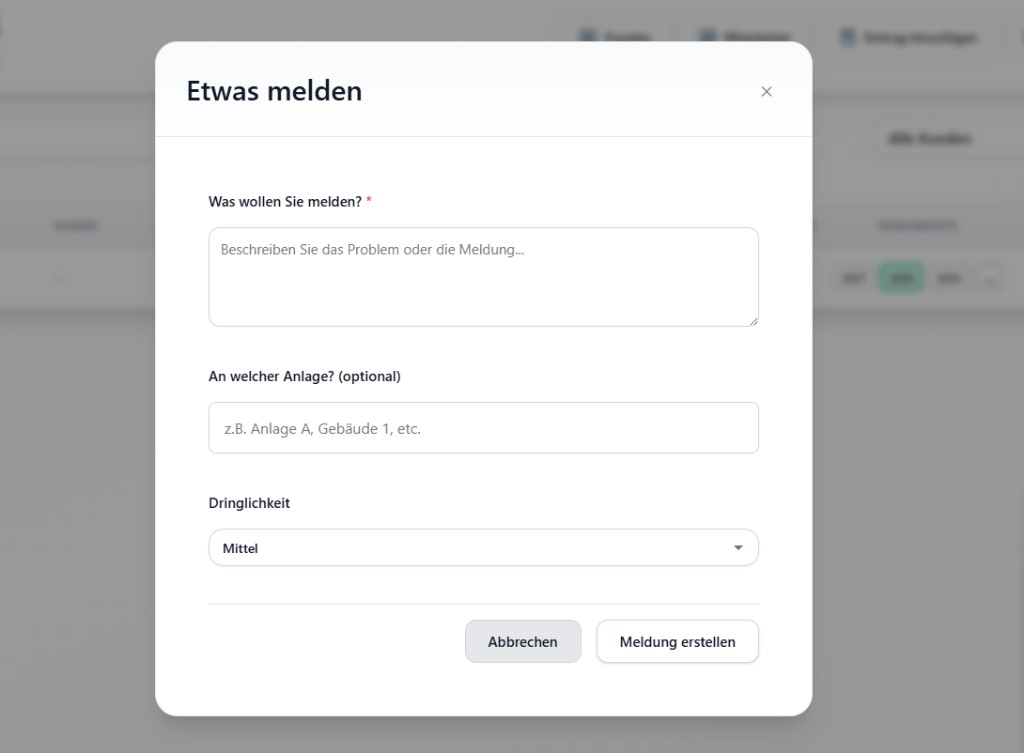Focus the problem description textarea

[484, 277]
